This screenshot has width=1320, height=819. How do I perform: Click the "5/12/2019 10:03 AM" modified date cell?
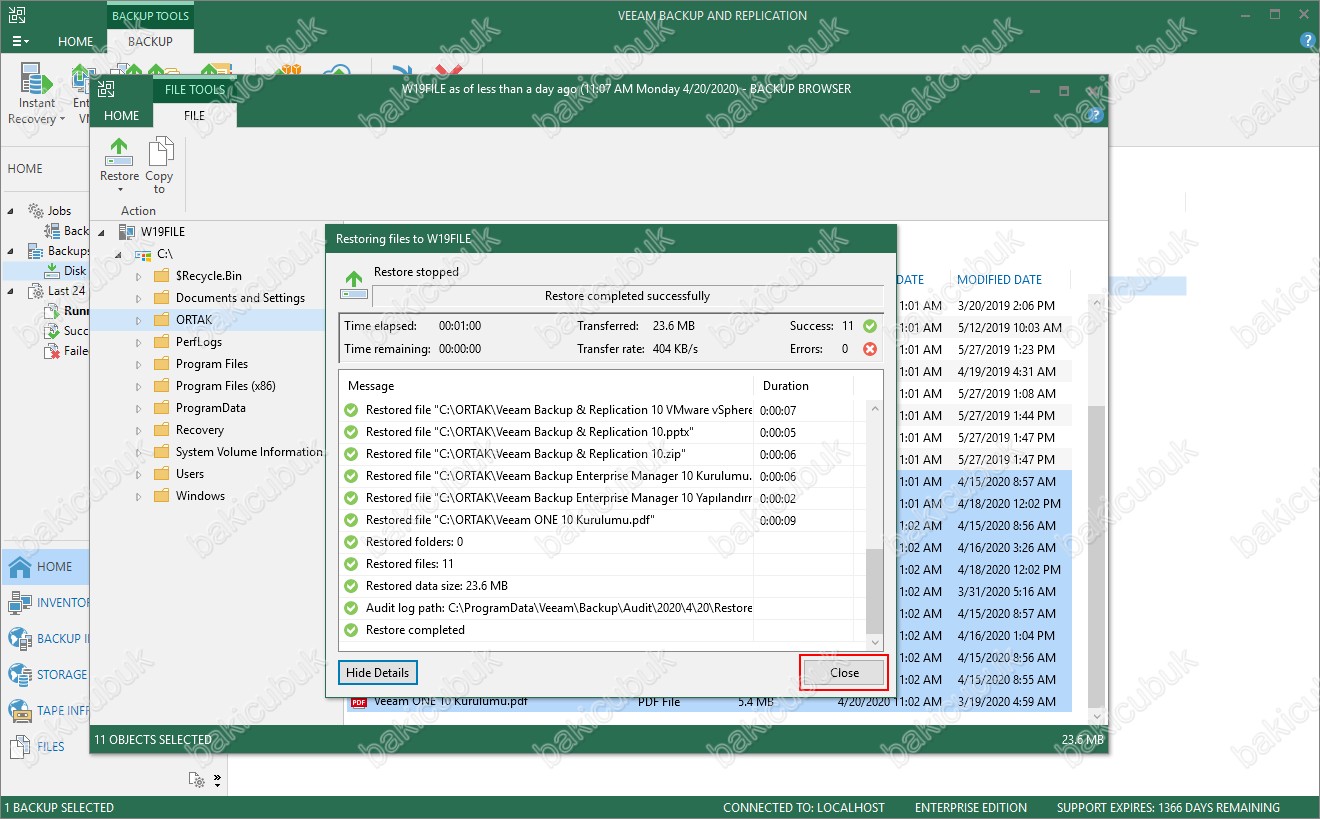tap(1009, 328)
